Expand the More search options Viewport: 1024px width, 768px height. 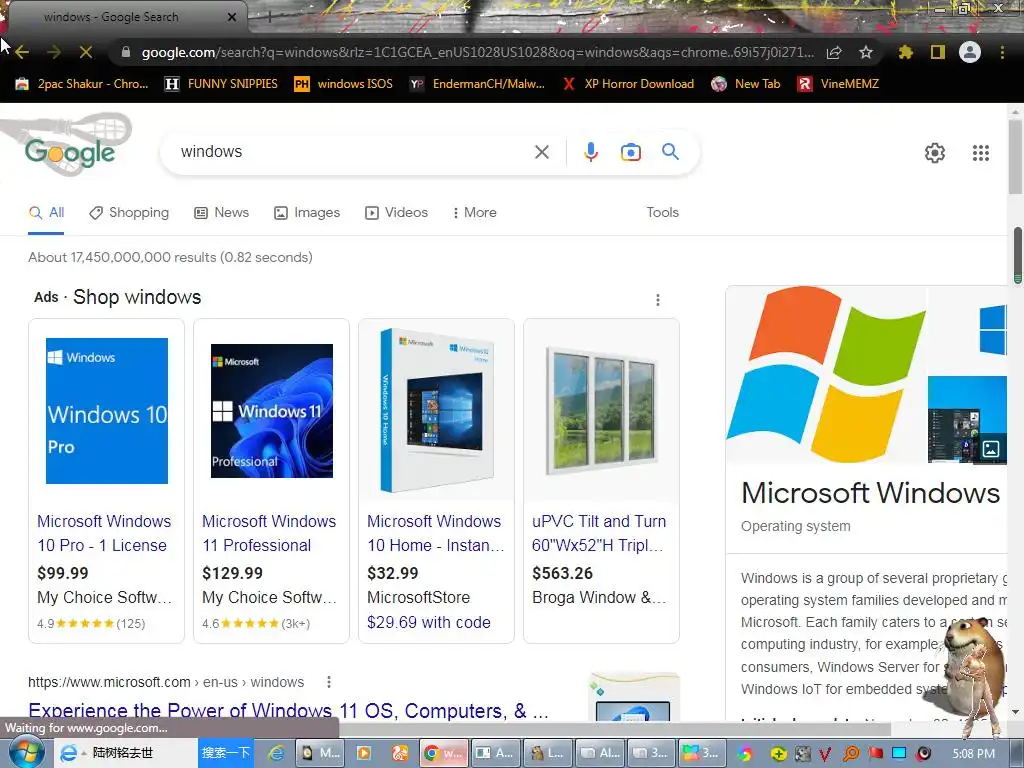coord(475,213)
